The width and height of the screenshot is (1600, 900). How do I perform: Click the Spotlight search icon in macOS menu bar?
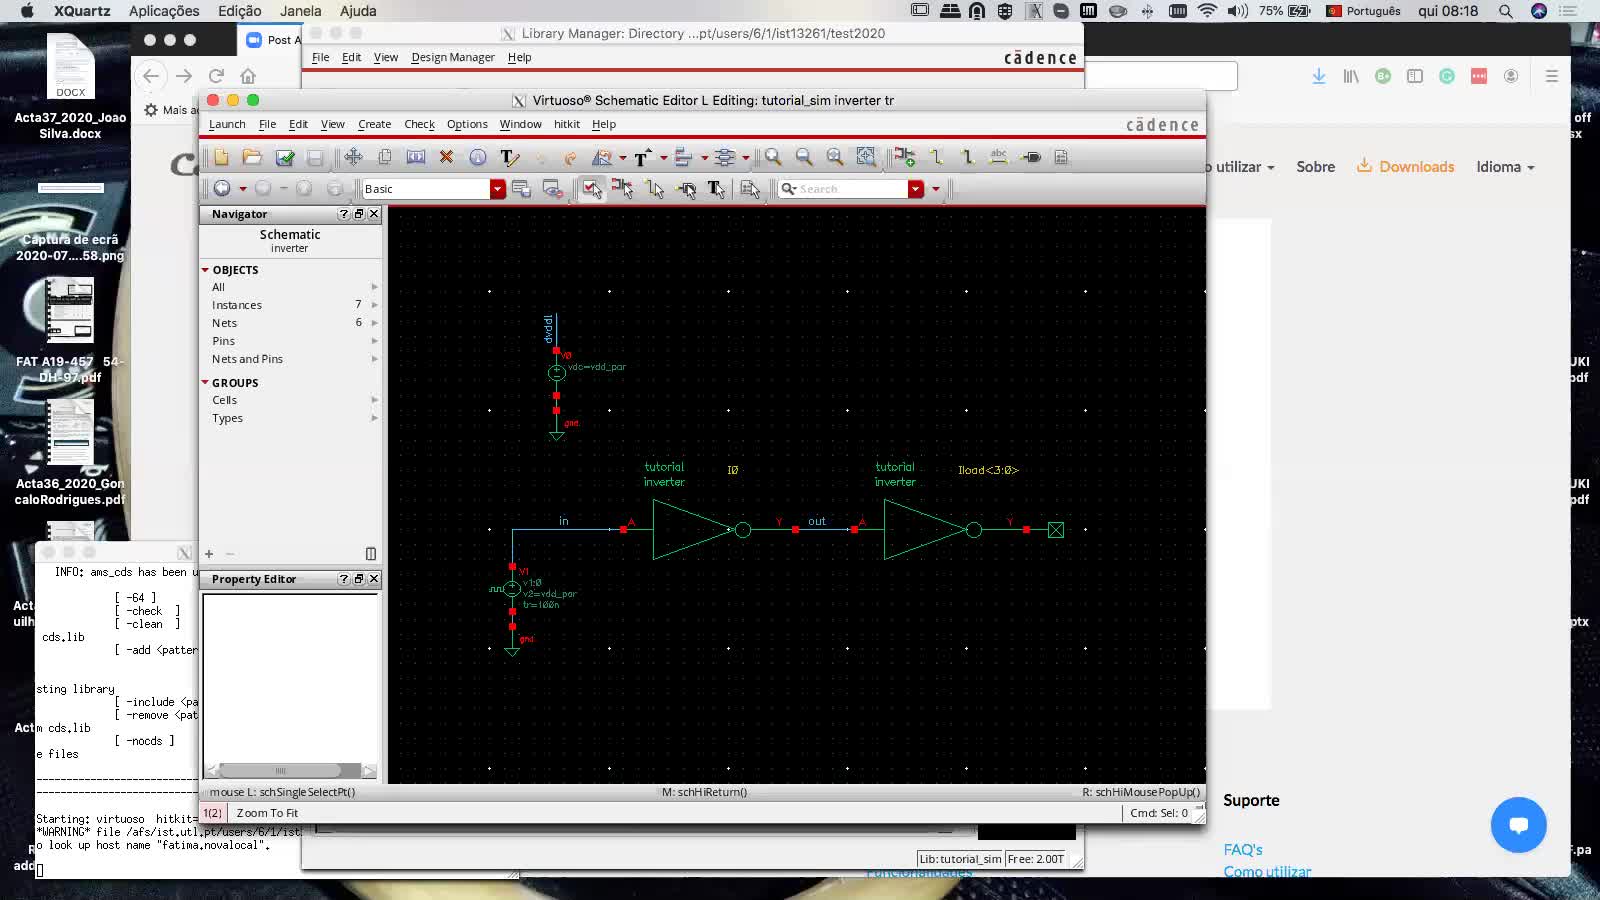pyautogui.click(x=1505, y=11)
